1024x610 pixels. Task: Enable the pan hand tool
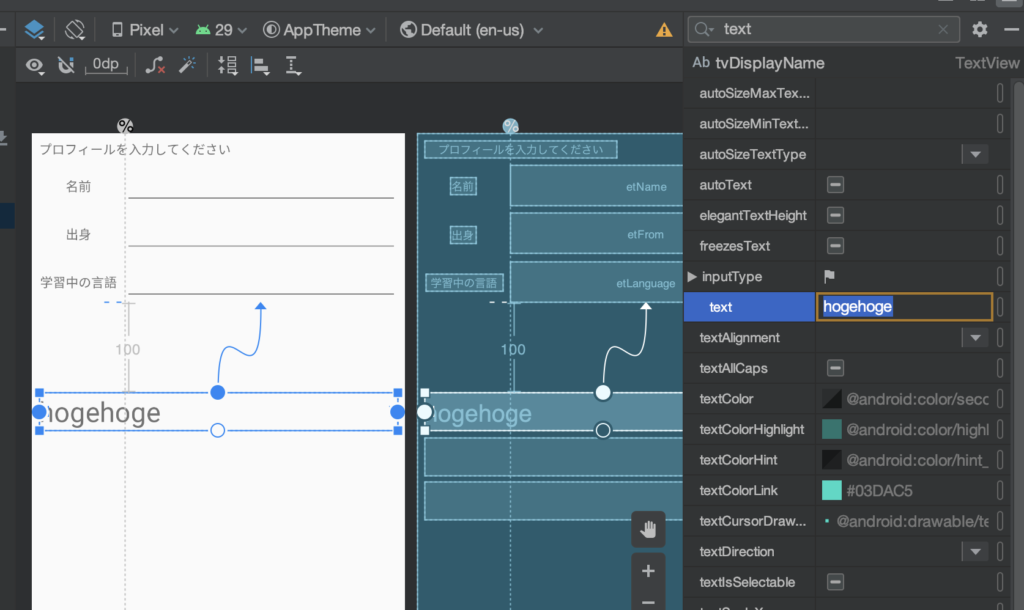tap(648, 529)
